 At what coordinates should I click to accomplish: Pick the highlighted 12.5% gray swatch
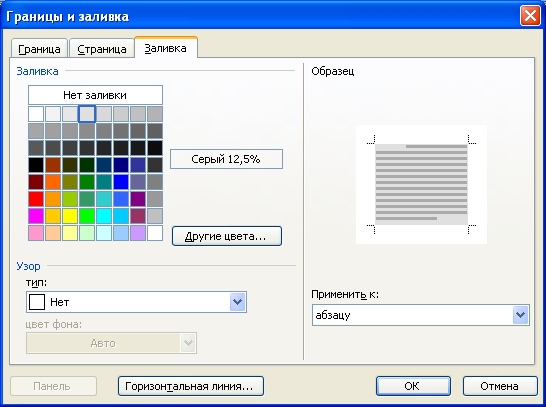click(87, 114)
